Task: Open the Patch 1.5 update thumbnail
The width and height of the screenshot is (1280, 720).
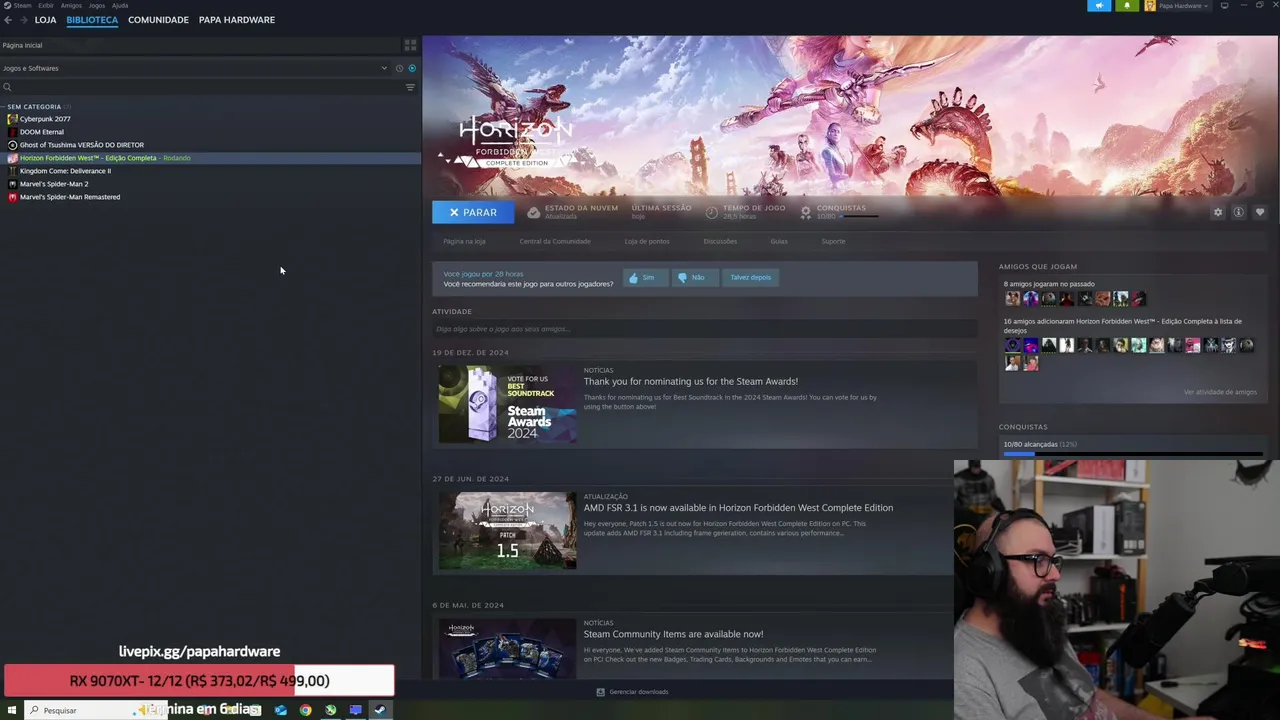Action: click(507, 530)
